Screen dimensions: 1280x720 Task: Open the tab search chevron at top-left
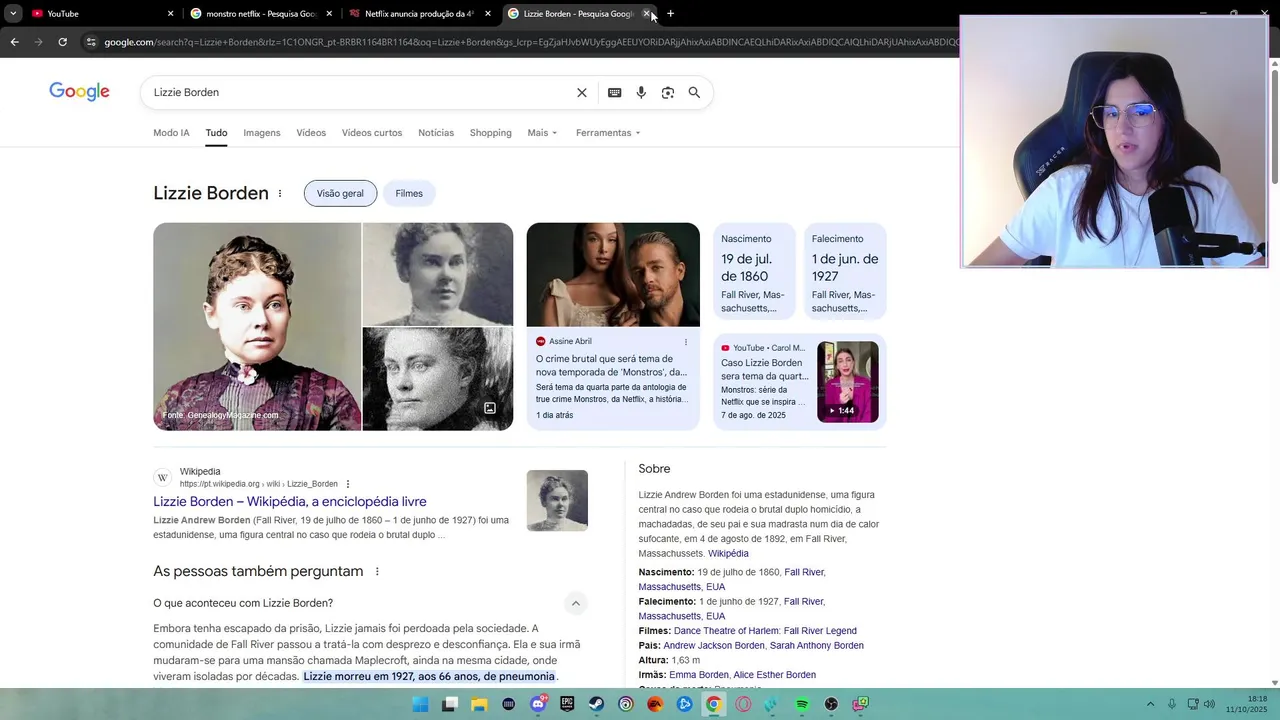click(x=13, y=14)
